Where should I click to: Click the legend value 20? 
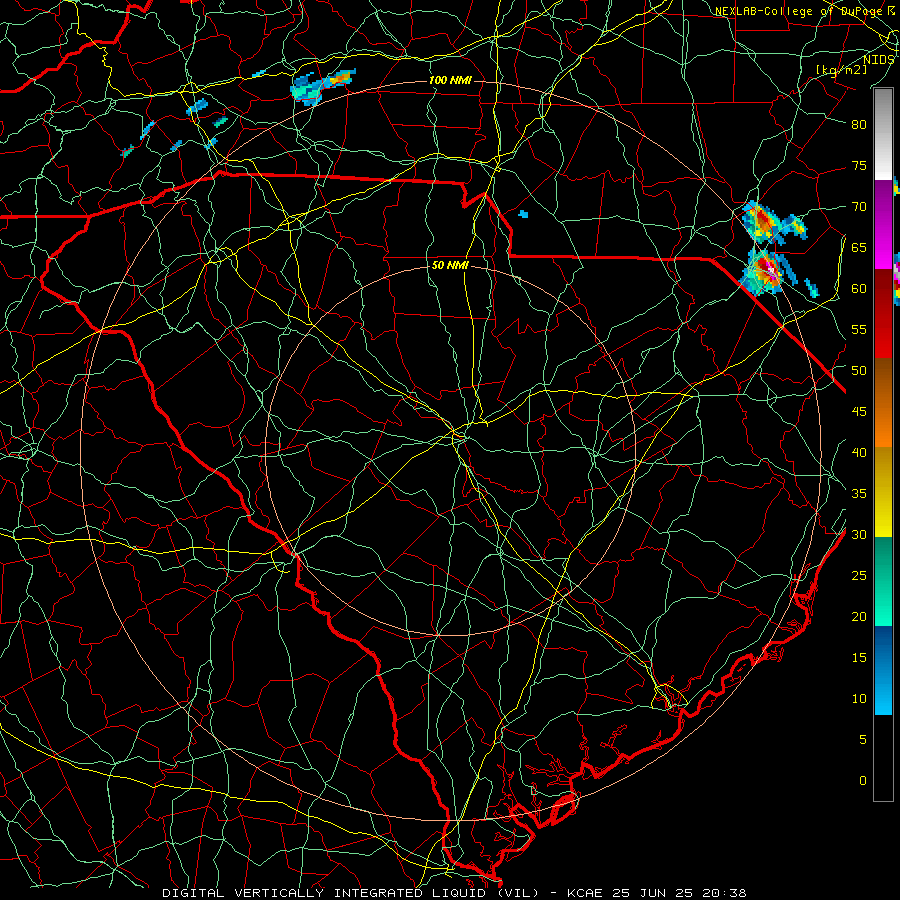(859, 617)
